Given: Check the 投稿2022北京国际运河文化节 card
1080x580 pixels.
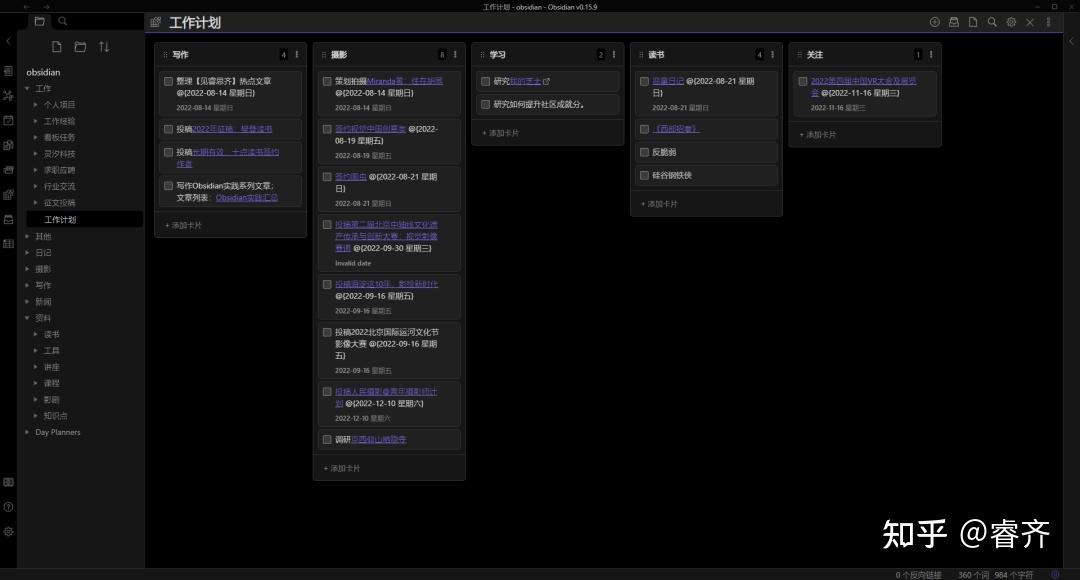Looking at the screenshot, I should 327,332.
